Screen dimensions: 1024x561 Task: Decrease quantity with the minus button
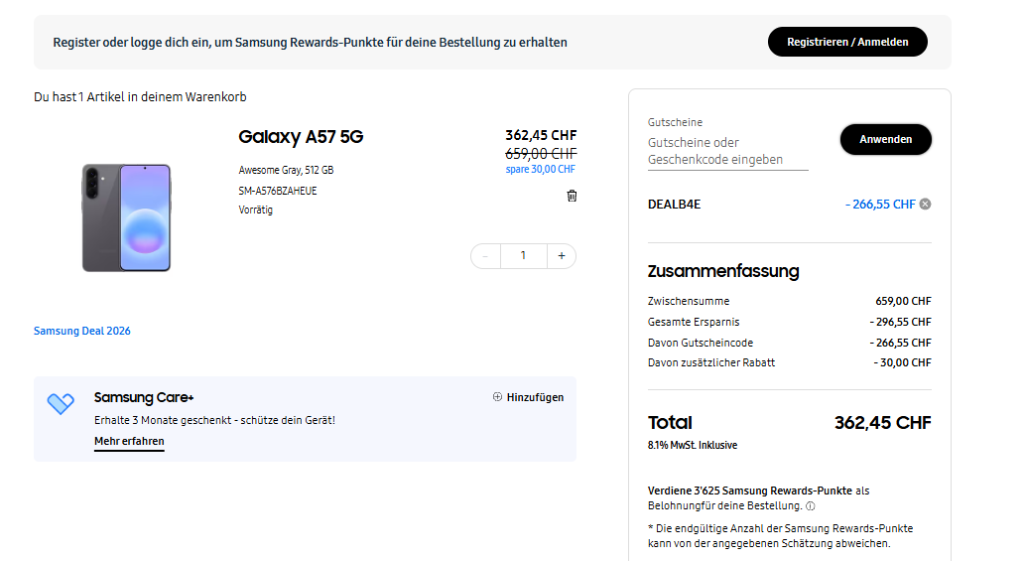(x=485, y=256)
